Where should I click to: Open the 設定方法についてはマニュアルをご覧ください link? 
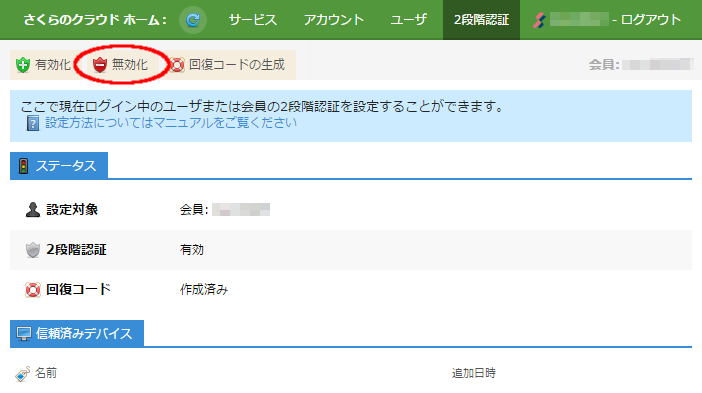[171, 123]
